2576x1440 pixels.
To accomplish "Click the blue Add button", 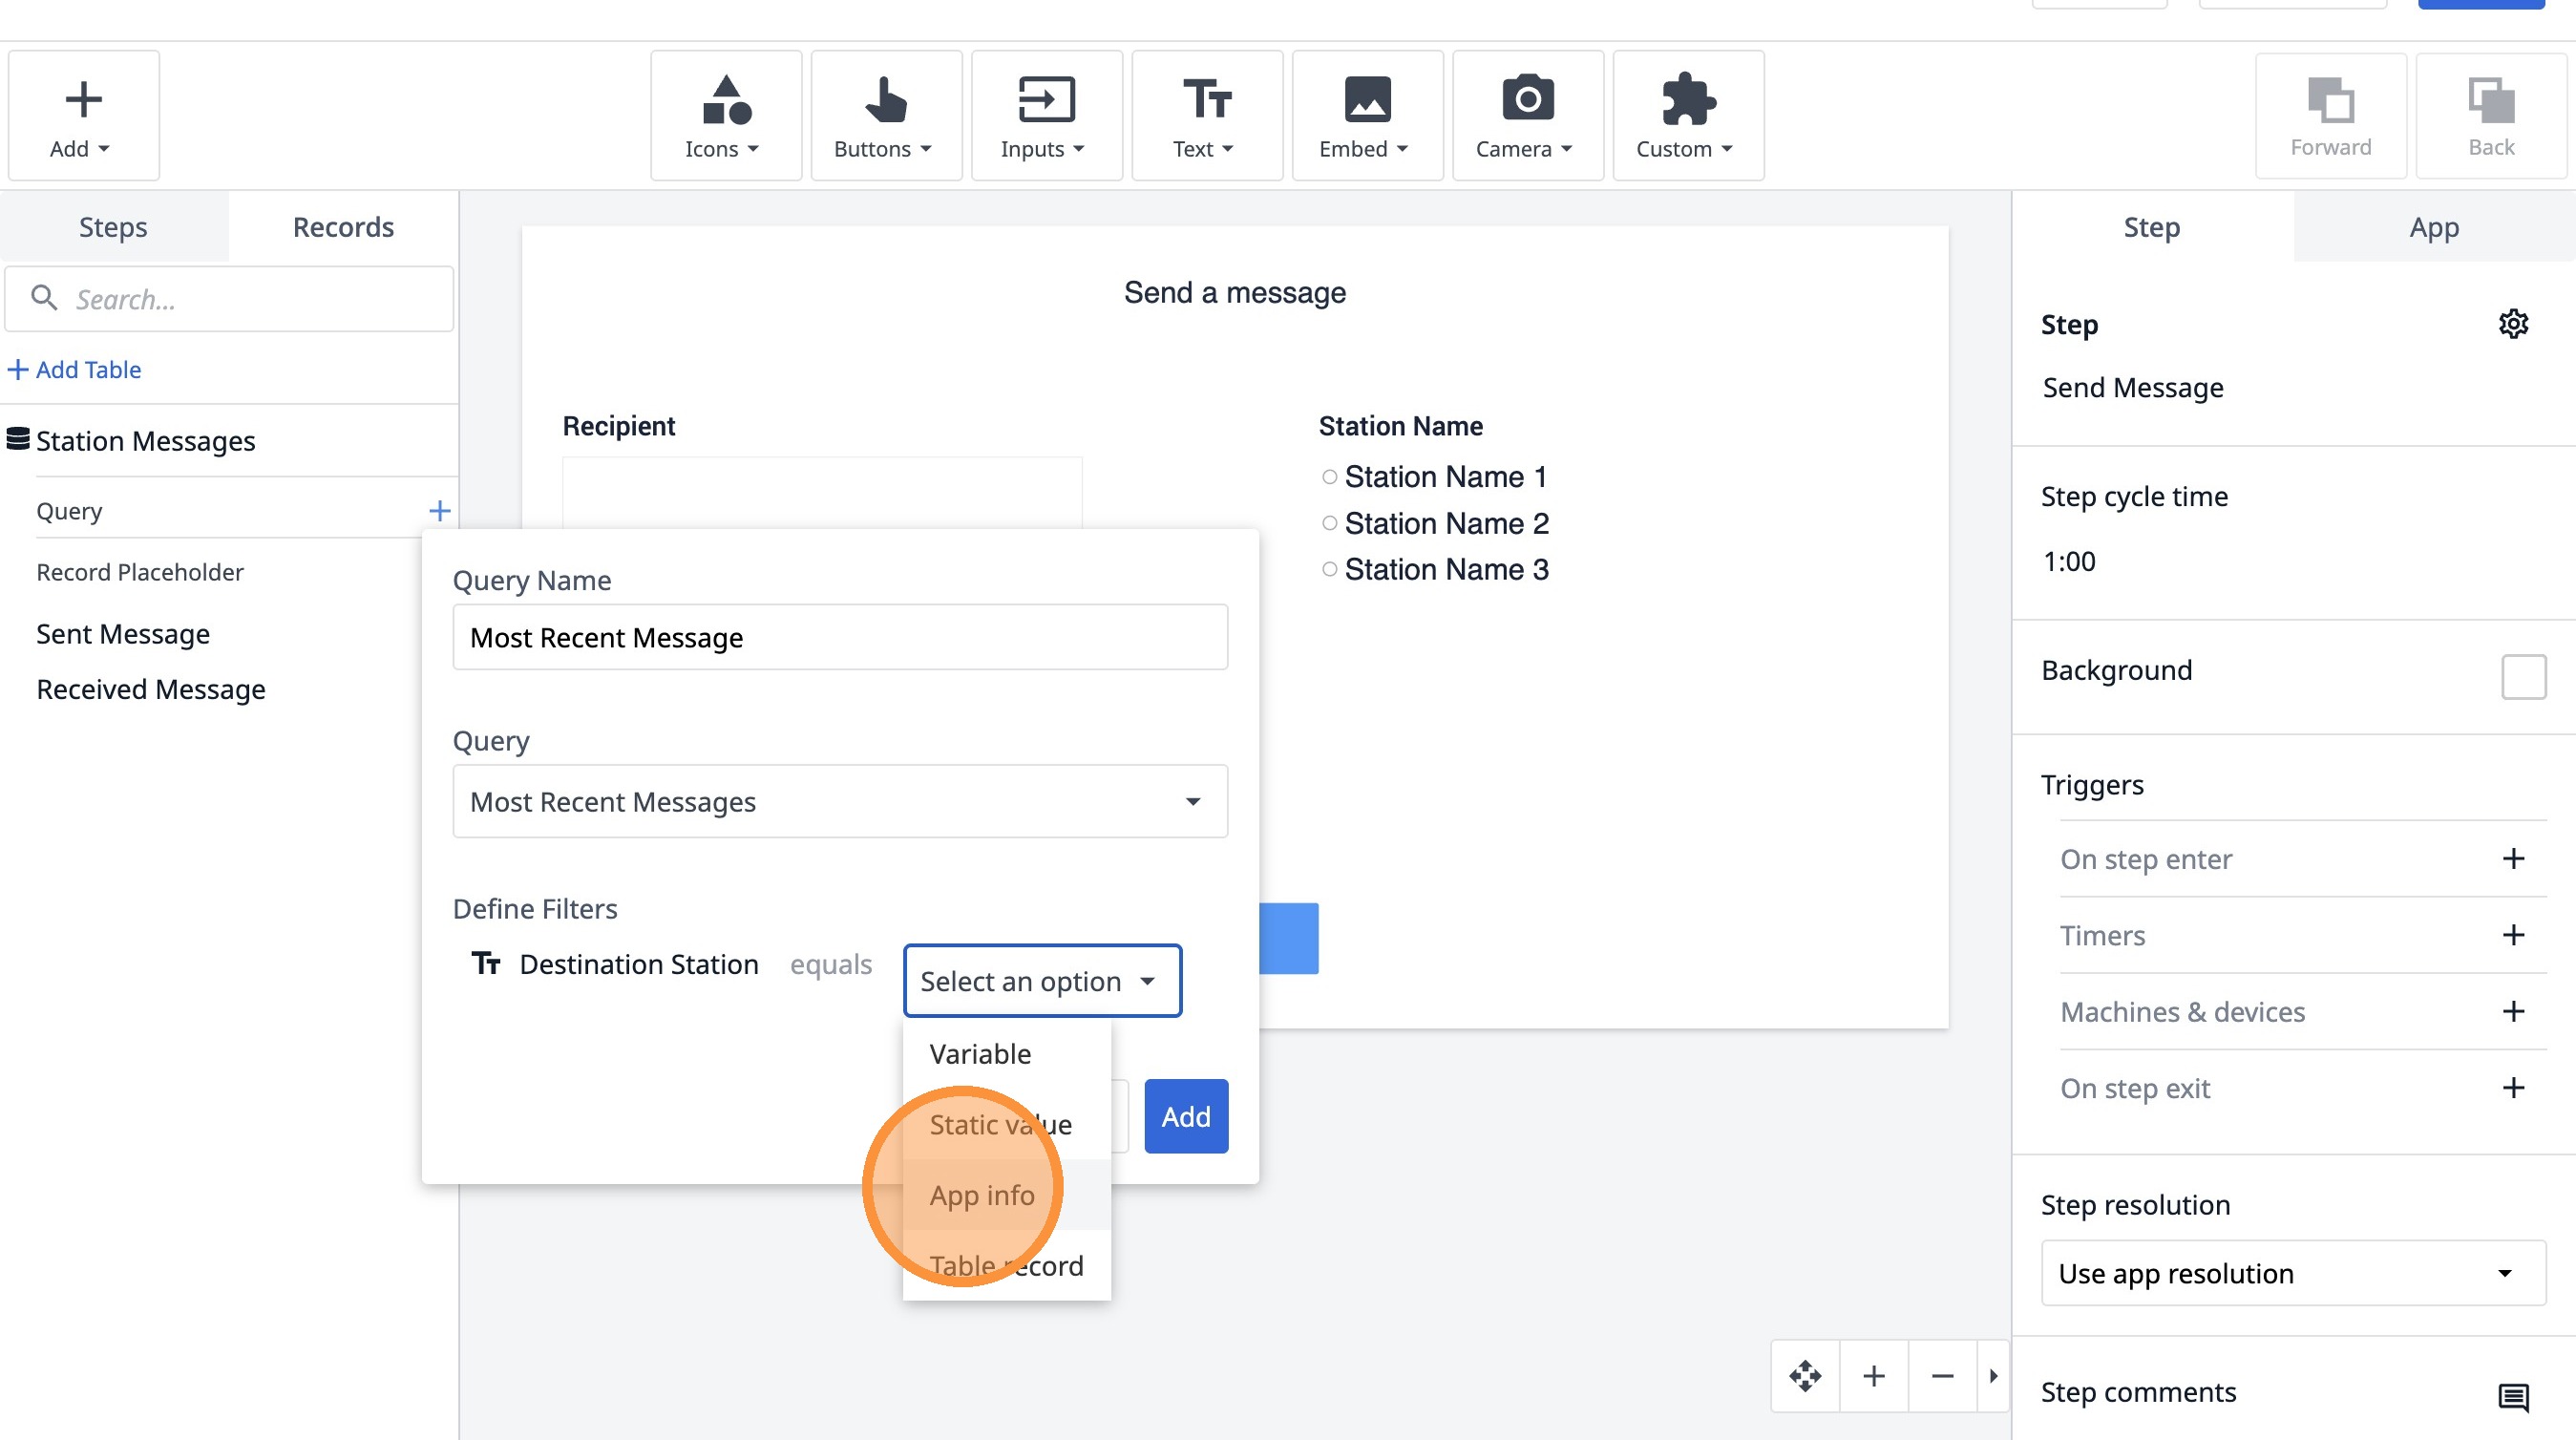I will click(x=1185, y=1116).
